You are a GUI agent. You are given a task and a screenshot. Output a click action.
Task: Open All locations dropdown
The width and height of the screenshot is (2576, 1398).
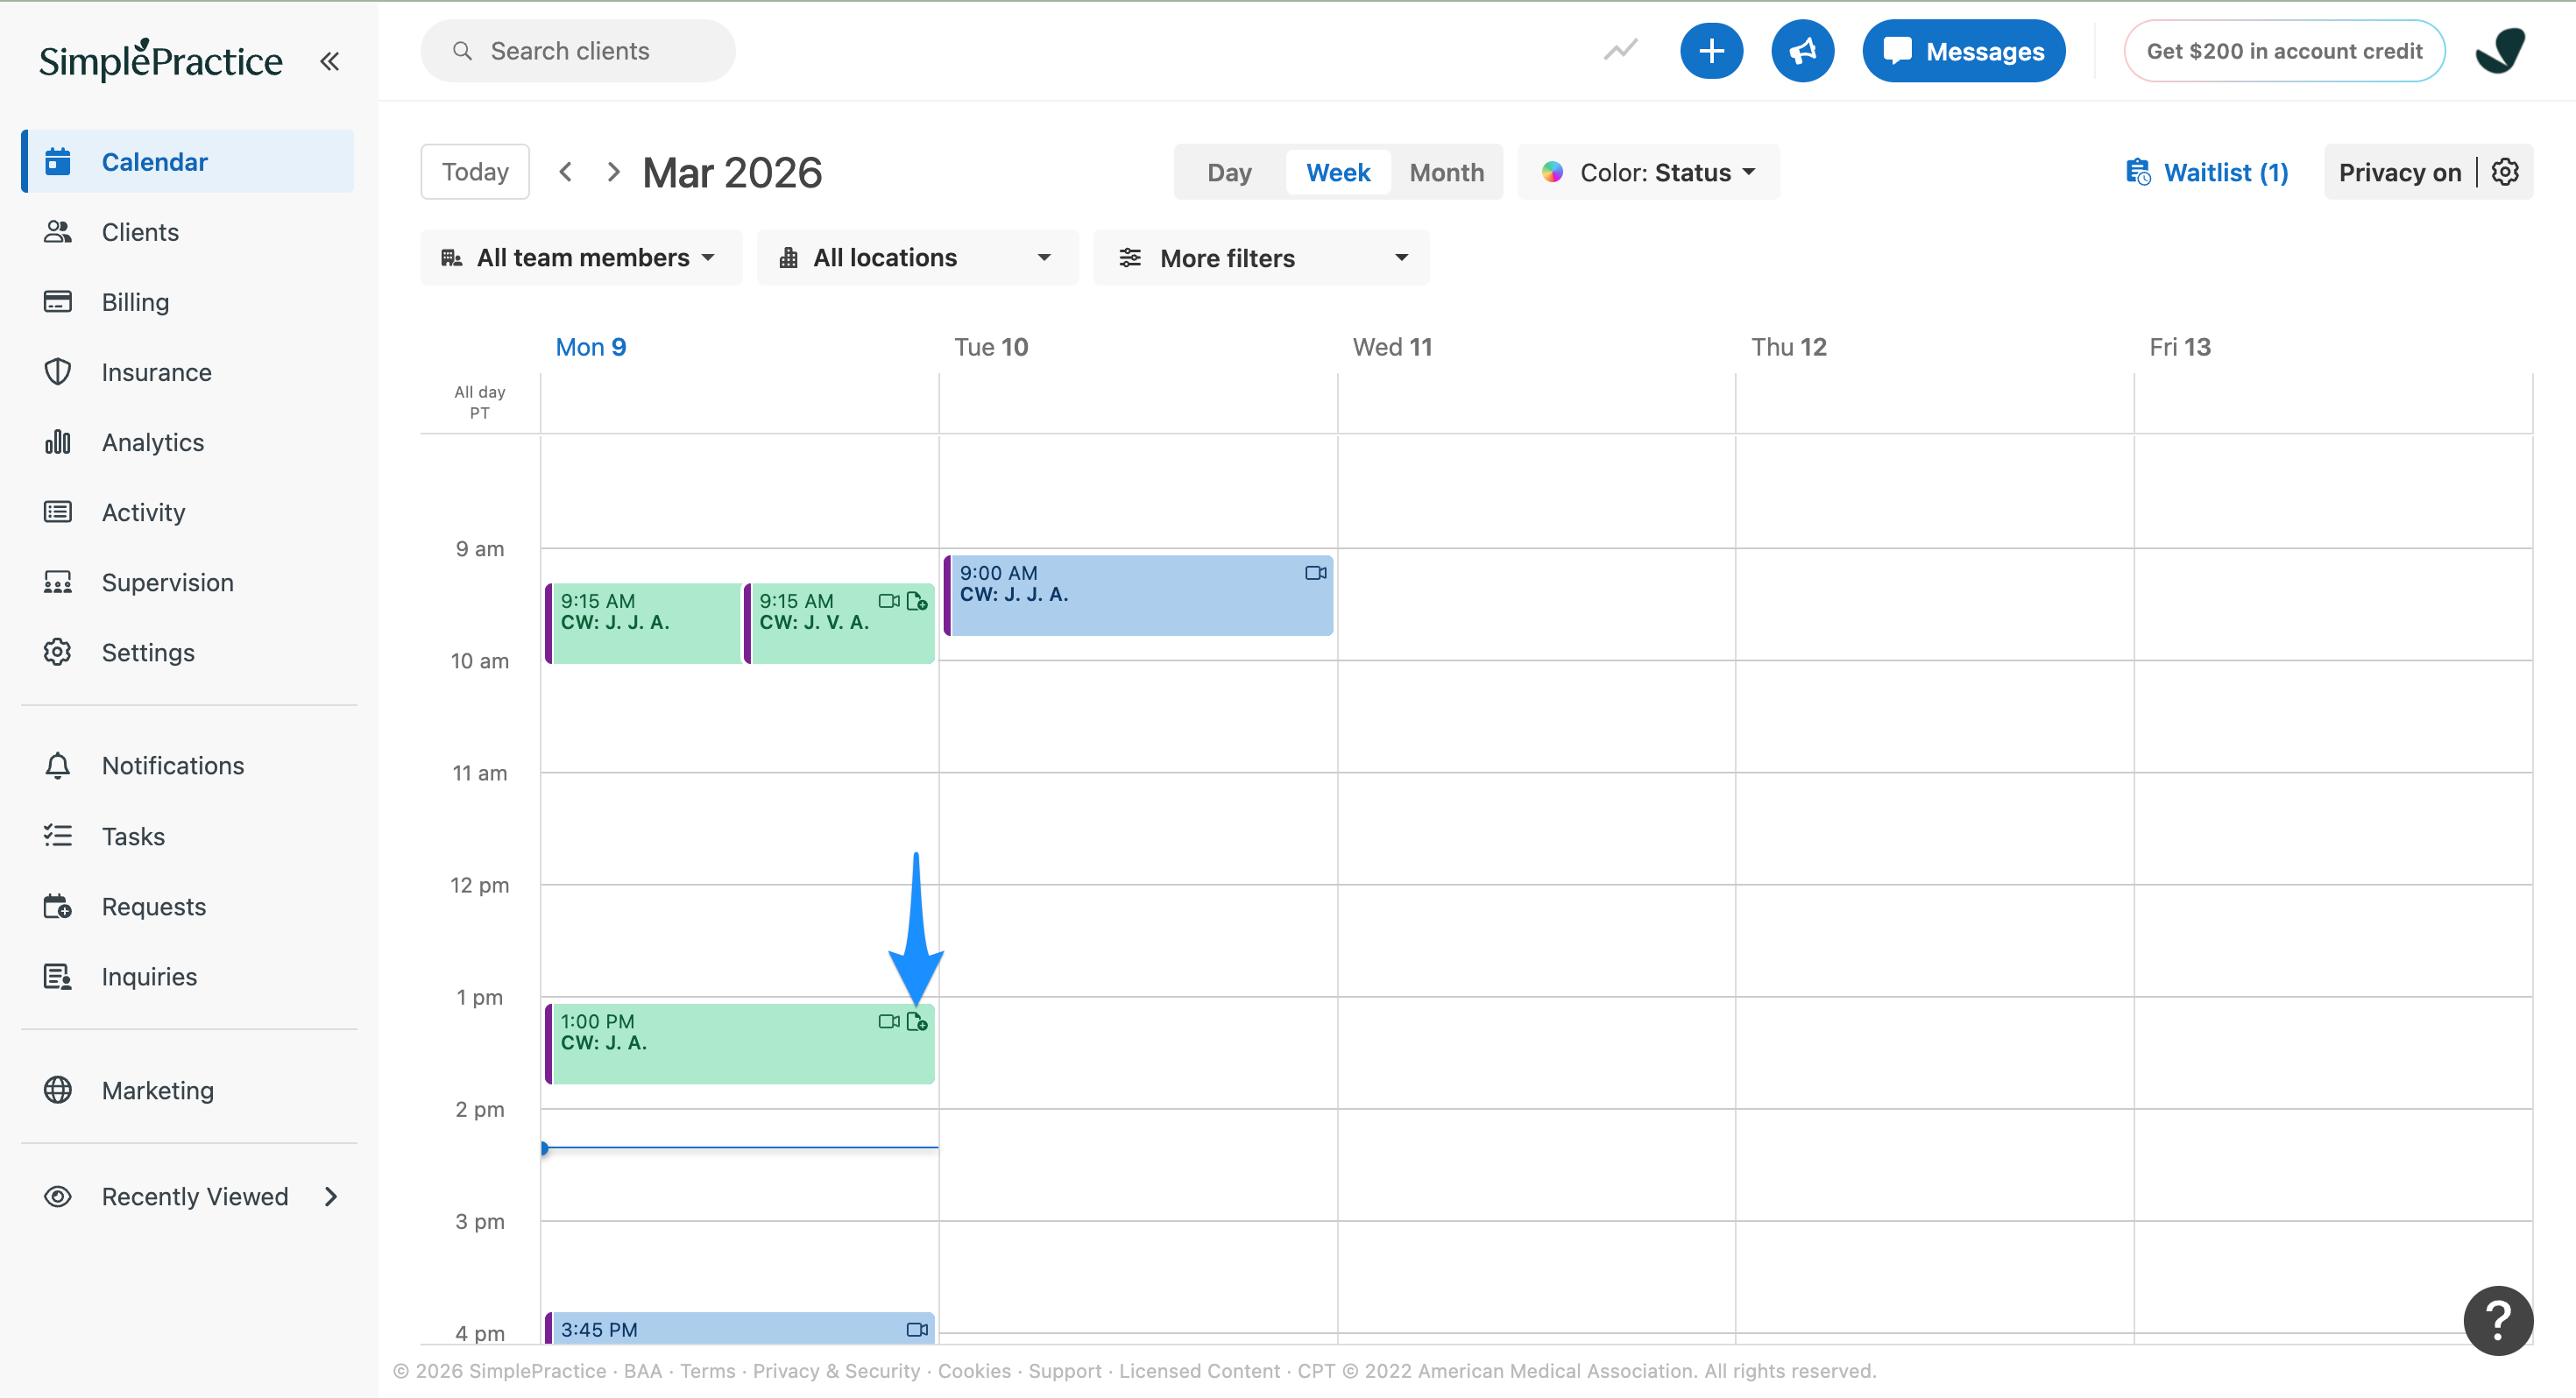click(x=917, y=257)
